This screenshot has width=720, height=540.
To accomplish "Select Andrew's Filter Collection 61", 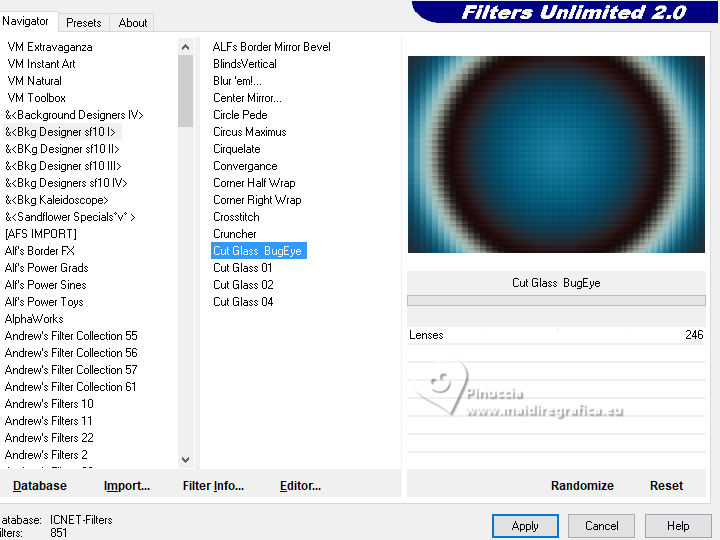I will (x=70, y=387).
